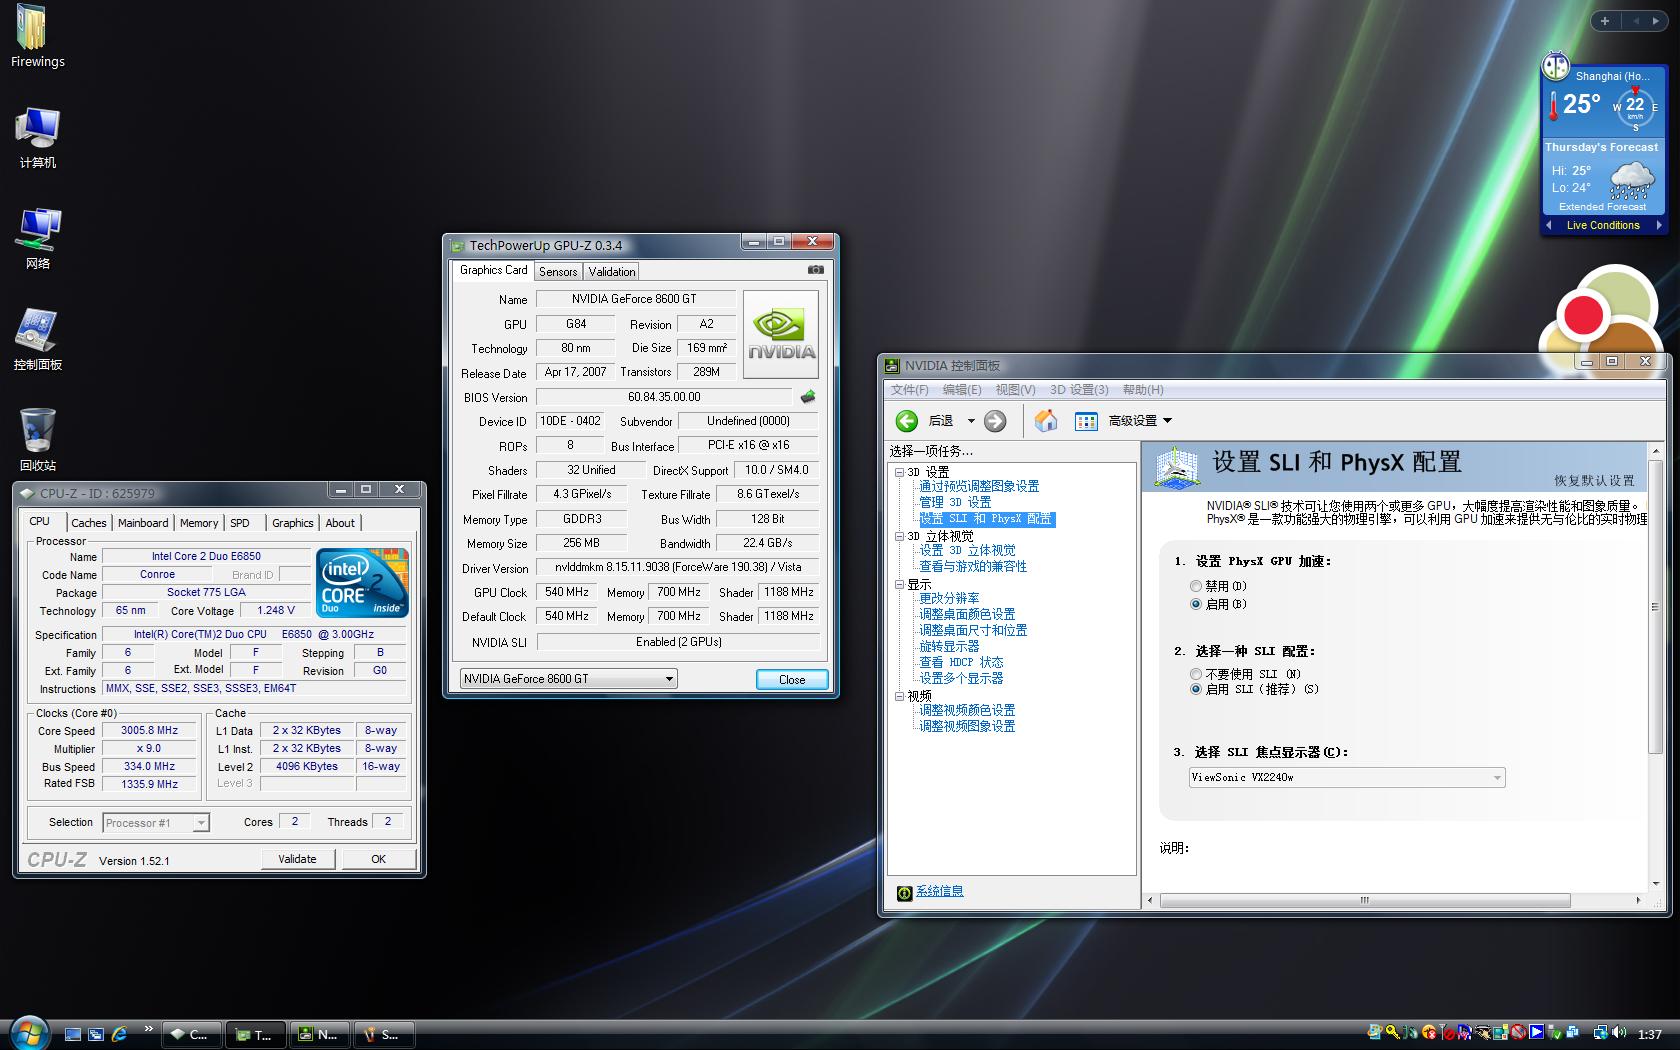This screenshot has width=1680, height=1050.
Task: Collapse the 显示 tree node
Action: (899, 585)
